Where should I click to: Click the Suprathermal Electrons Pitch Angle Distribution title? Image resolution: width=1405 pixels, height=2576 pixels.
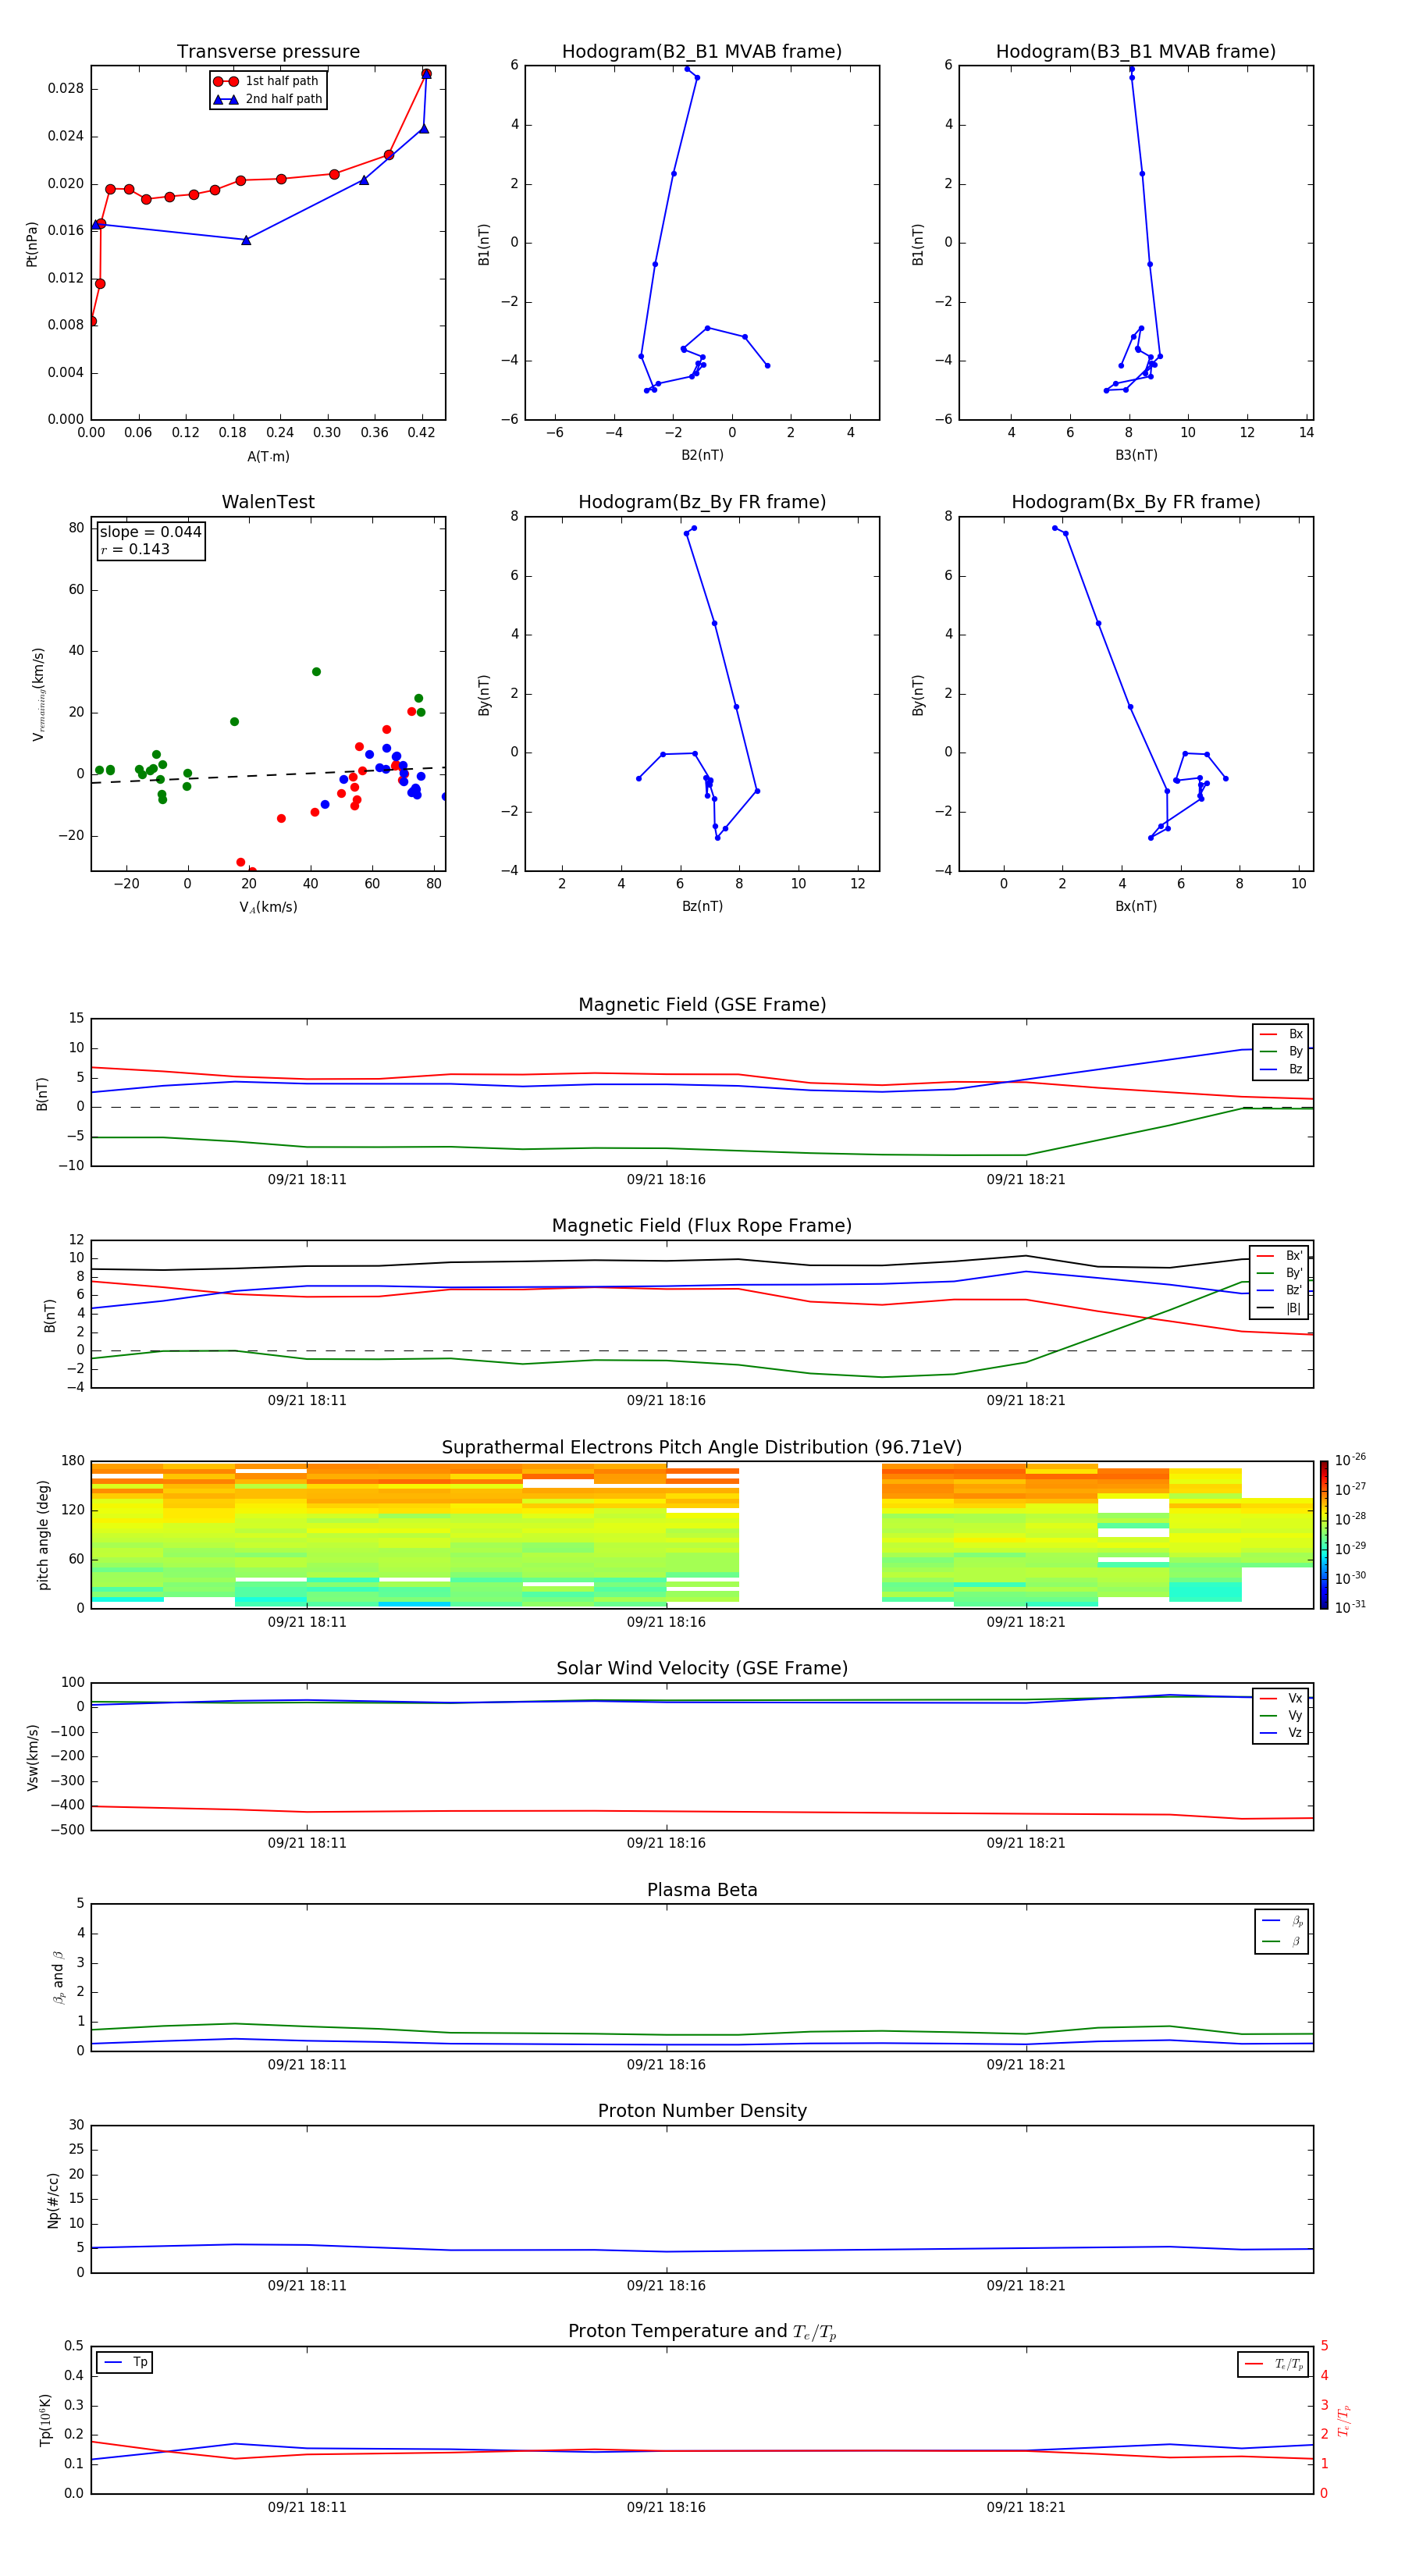[702, 1448]
